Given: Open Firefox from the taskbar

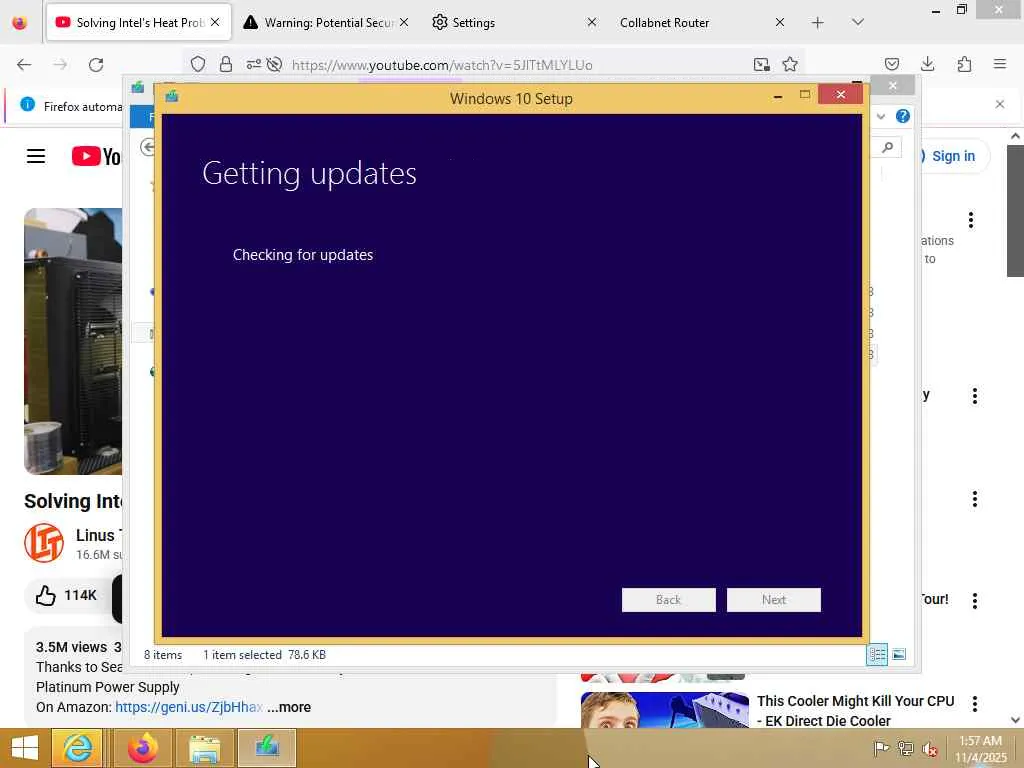Looking at the screenshot, I should (x=143, y=748).
